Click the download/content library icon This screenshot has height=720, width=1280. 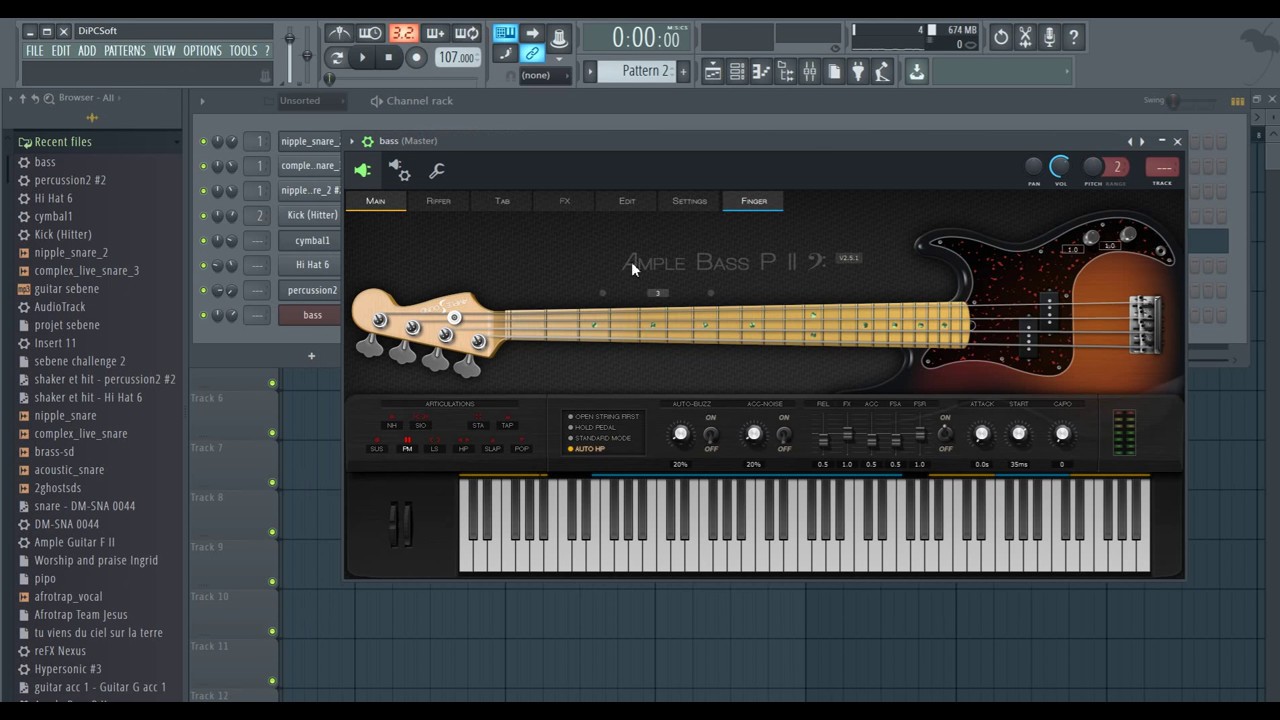point(916,71)
